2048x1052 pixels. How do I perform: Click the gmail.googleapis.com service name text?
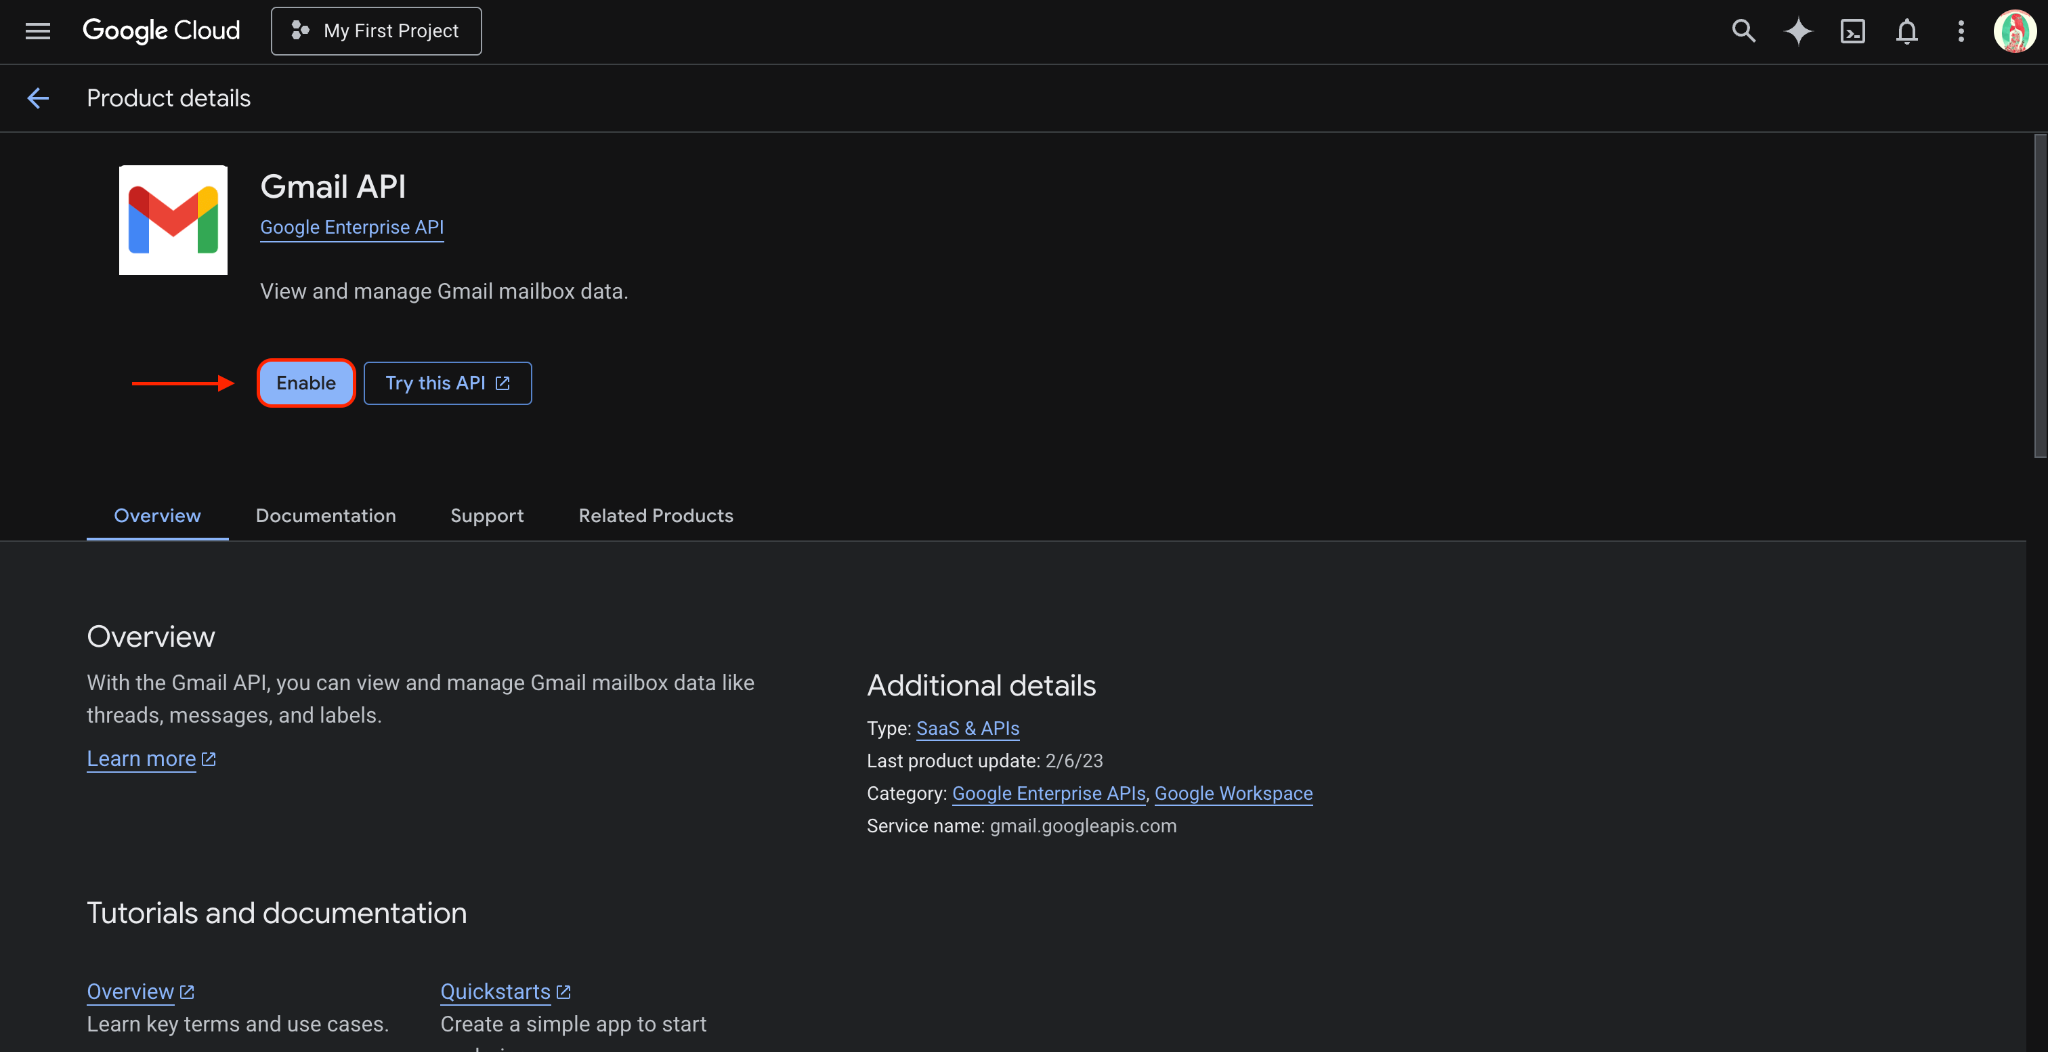1083,826
